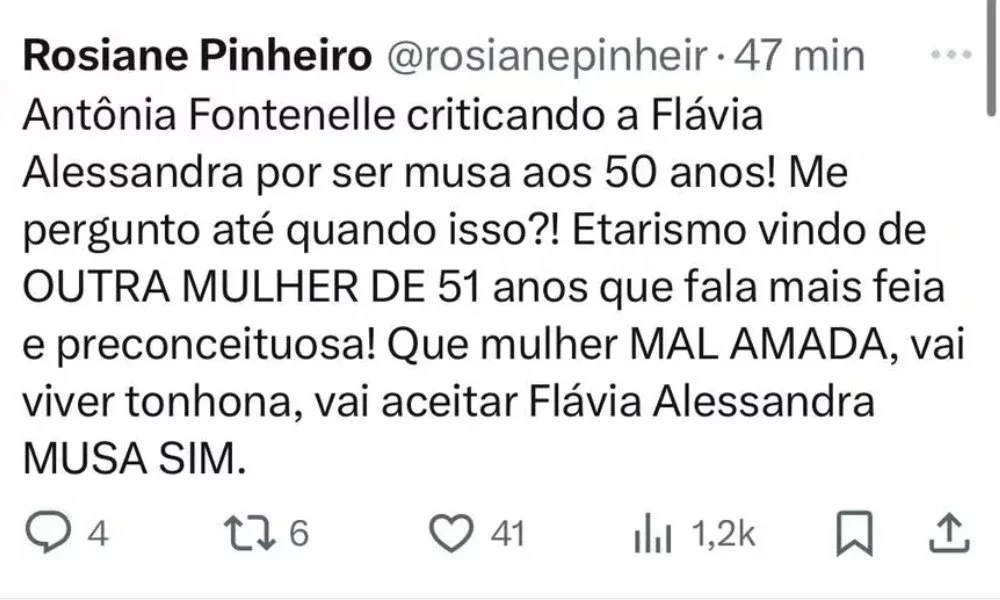Click the 1,2k views count
The width and height of the screenshot is (1000, 600).
[x=723, y=536]
